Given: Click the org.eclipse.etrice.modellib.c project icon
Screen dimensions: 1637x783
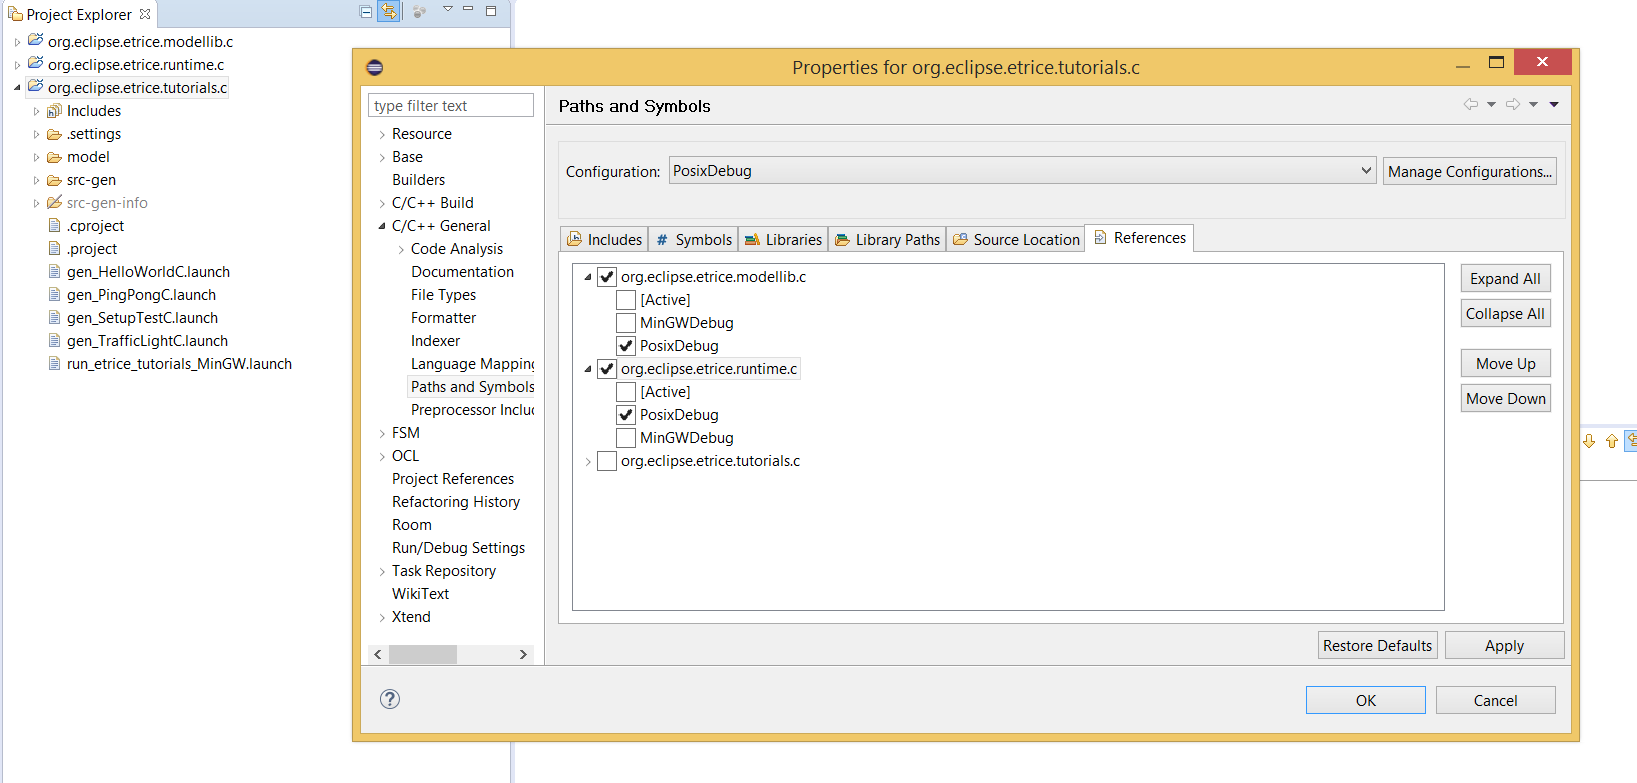Looking at the screenshot, I should tap(36, 41).
